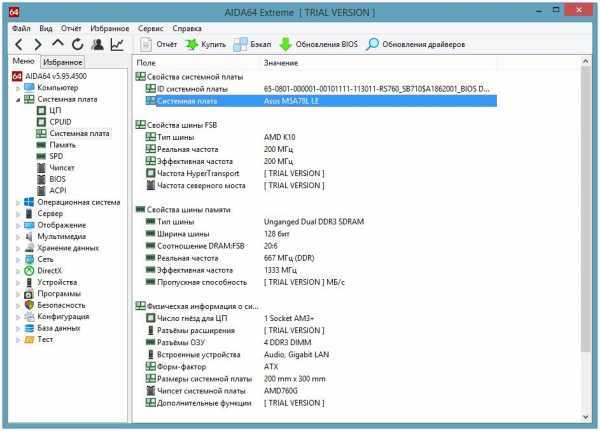Open the user profile toolbar icon

(x=98, y=45)
